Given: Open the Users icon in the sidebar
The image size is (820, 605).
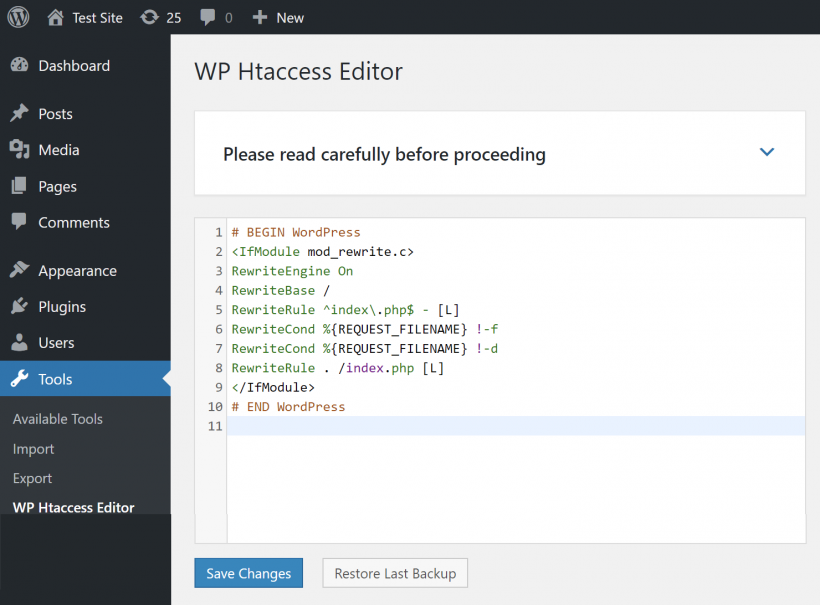Looking at the screenshot, I should pyautogui.click(x=21, y=342).
